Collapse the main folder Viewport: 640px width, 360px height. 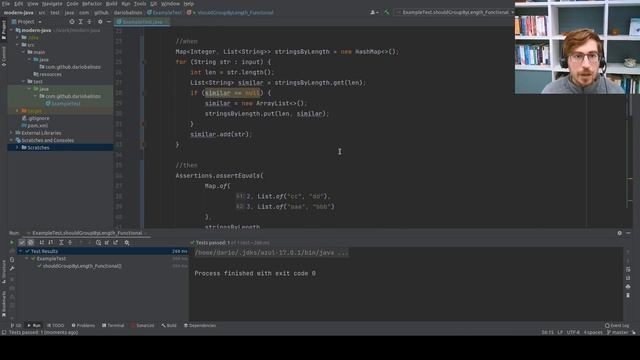23,52
